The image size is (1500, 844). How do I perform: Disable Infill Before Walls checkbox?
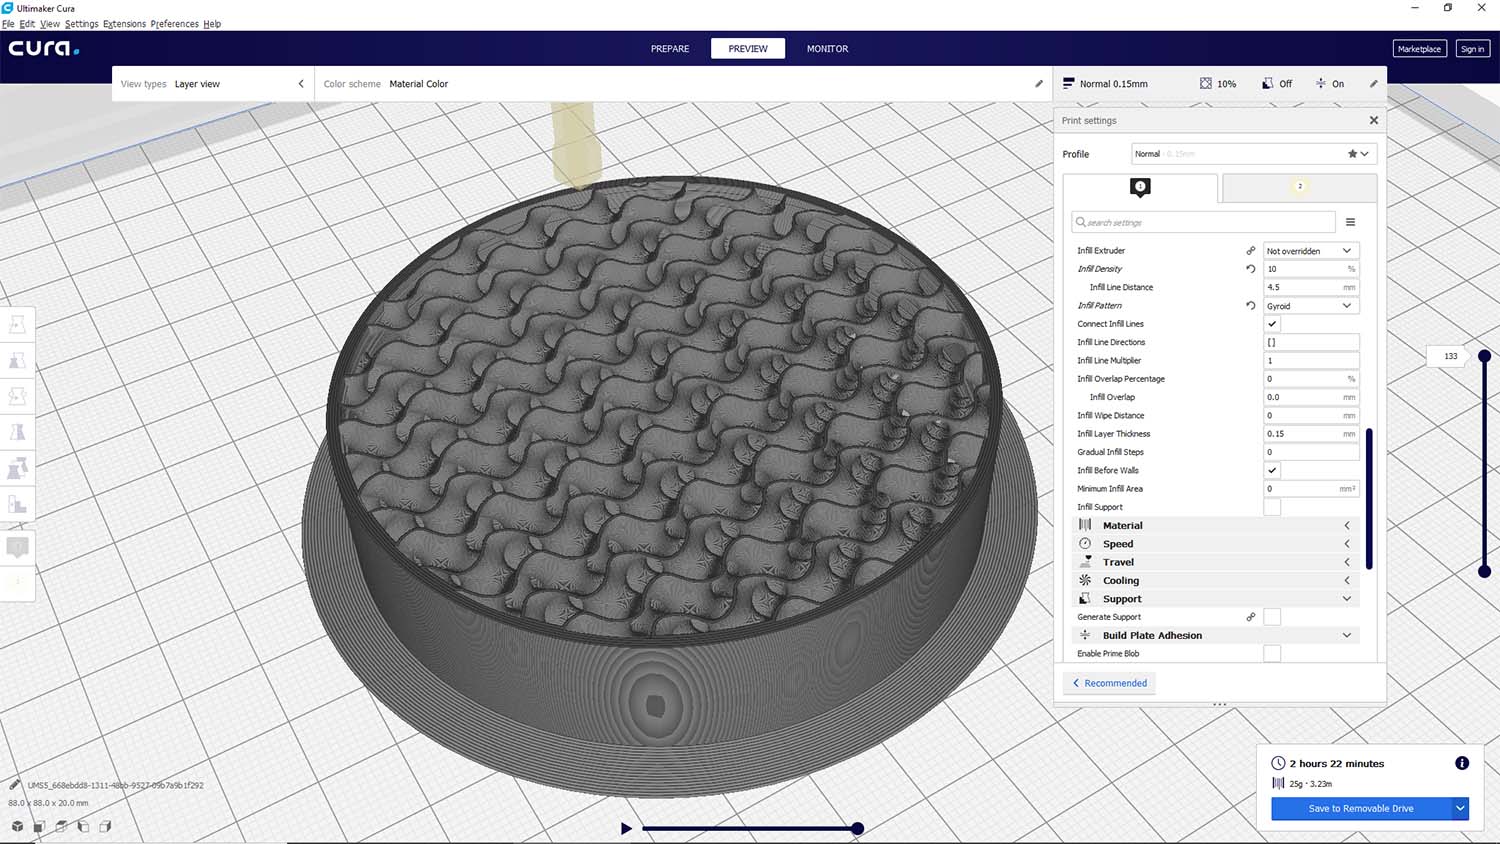pos(1272,470)
